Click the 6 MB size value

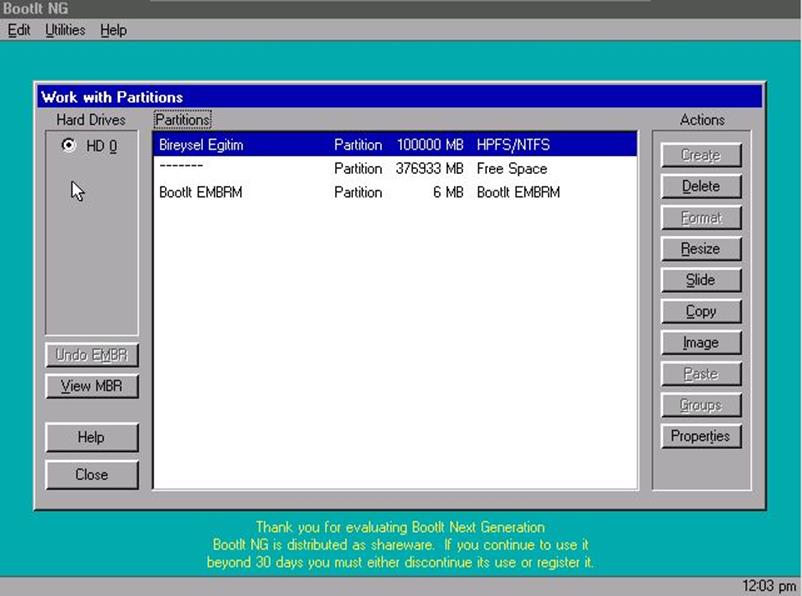click(x=448, y=192)
